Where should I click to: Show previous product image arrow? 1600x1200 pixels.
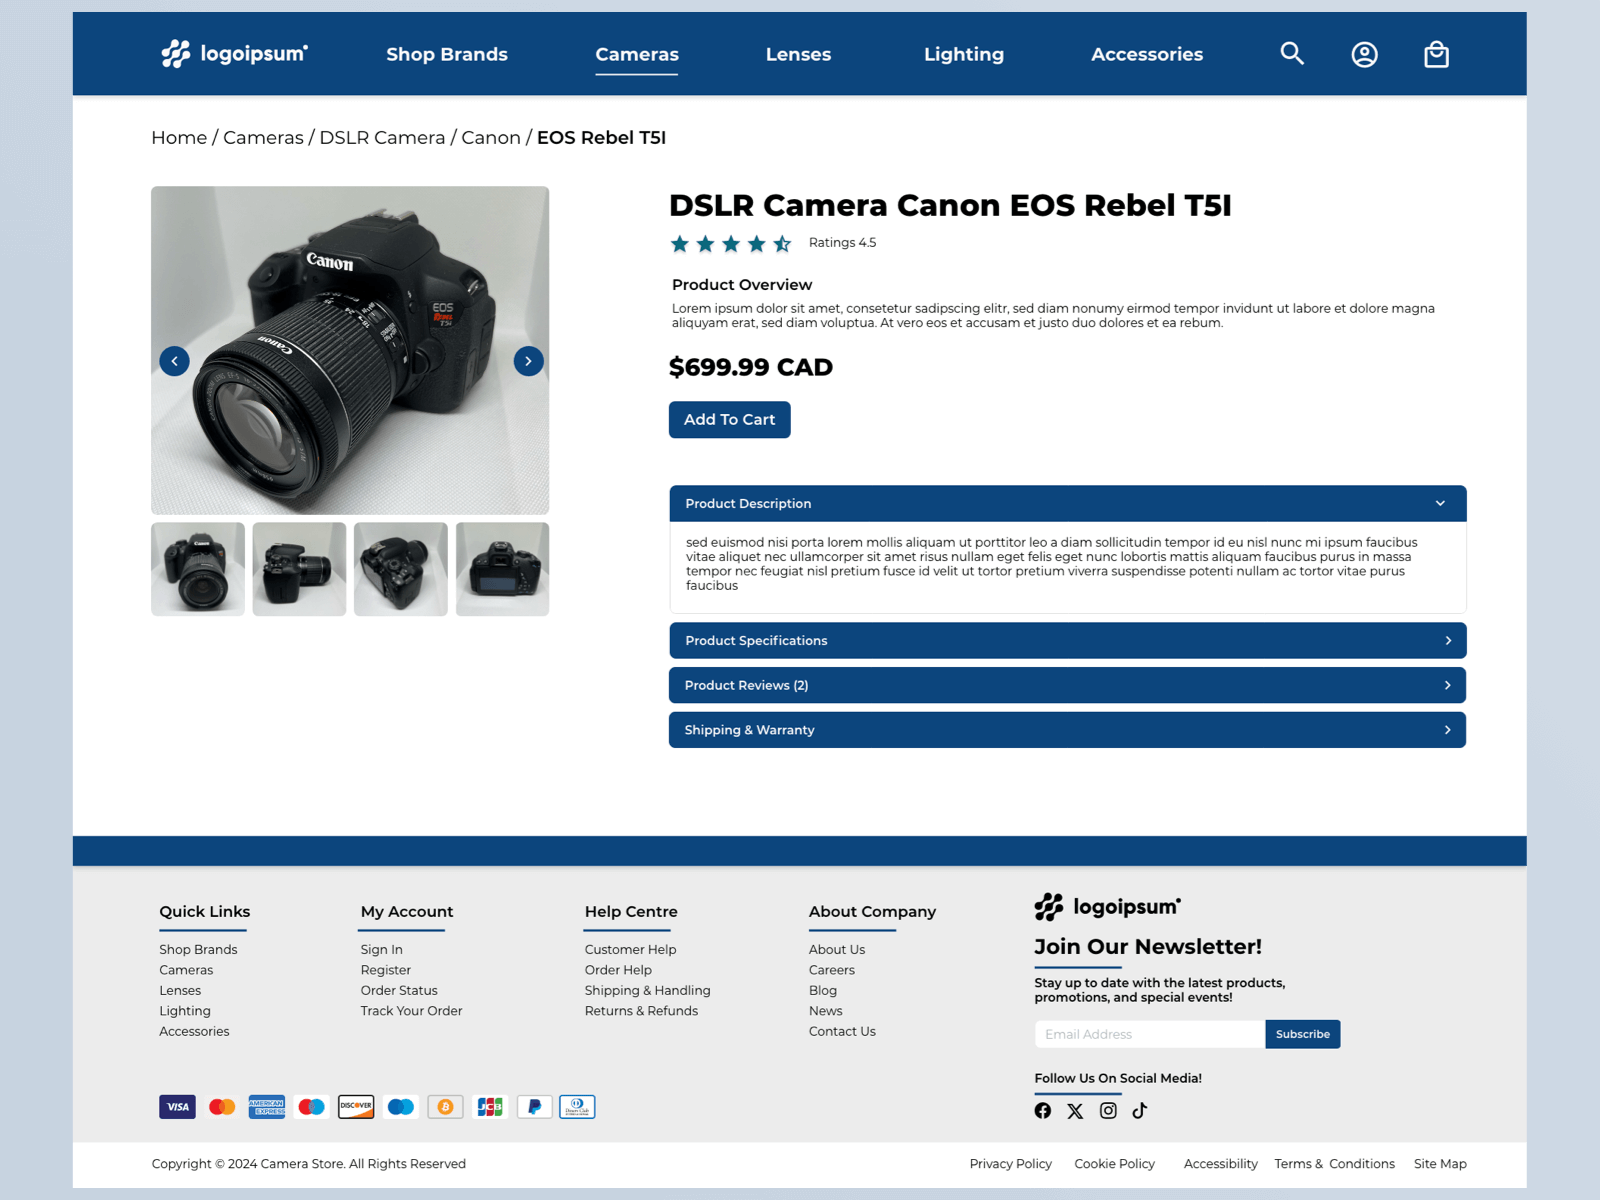click(x=174, y=361)
